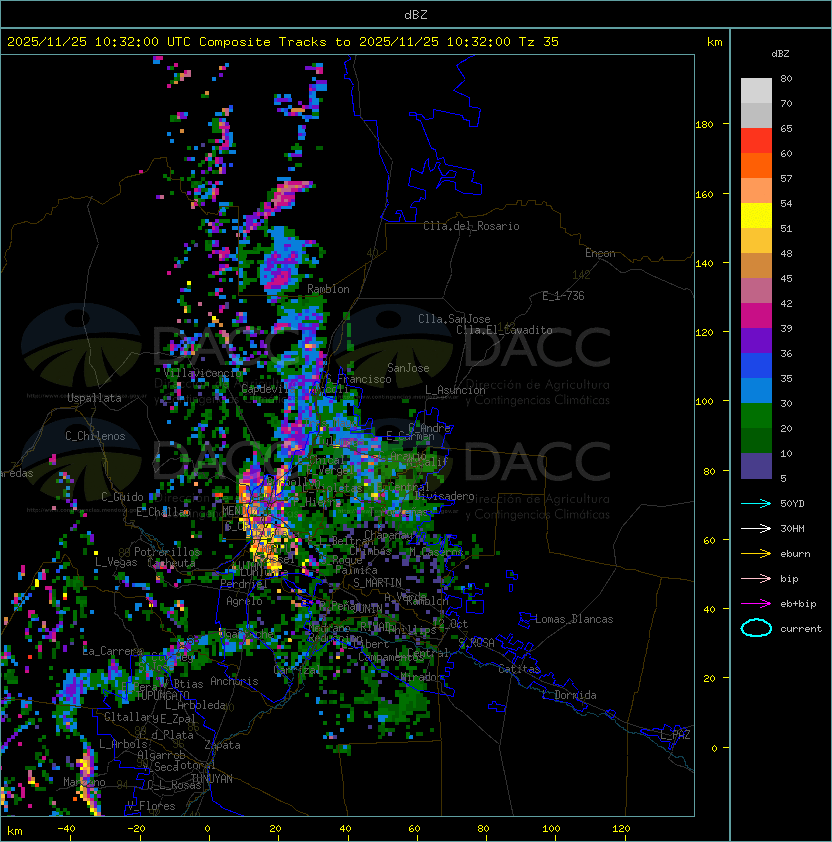This screenshot has height=842, width=832.
Task: Click the '180' tick on the vertical km axis
Action: click(704, 125)
